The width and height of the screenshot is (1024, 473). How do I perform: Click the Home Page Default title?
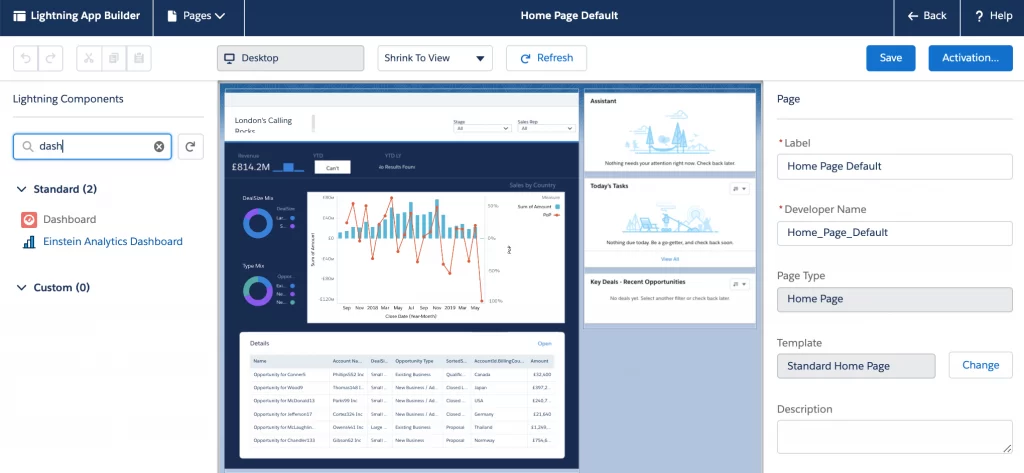(569, 16)
